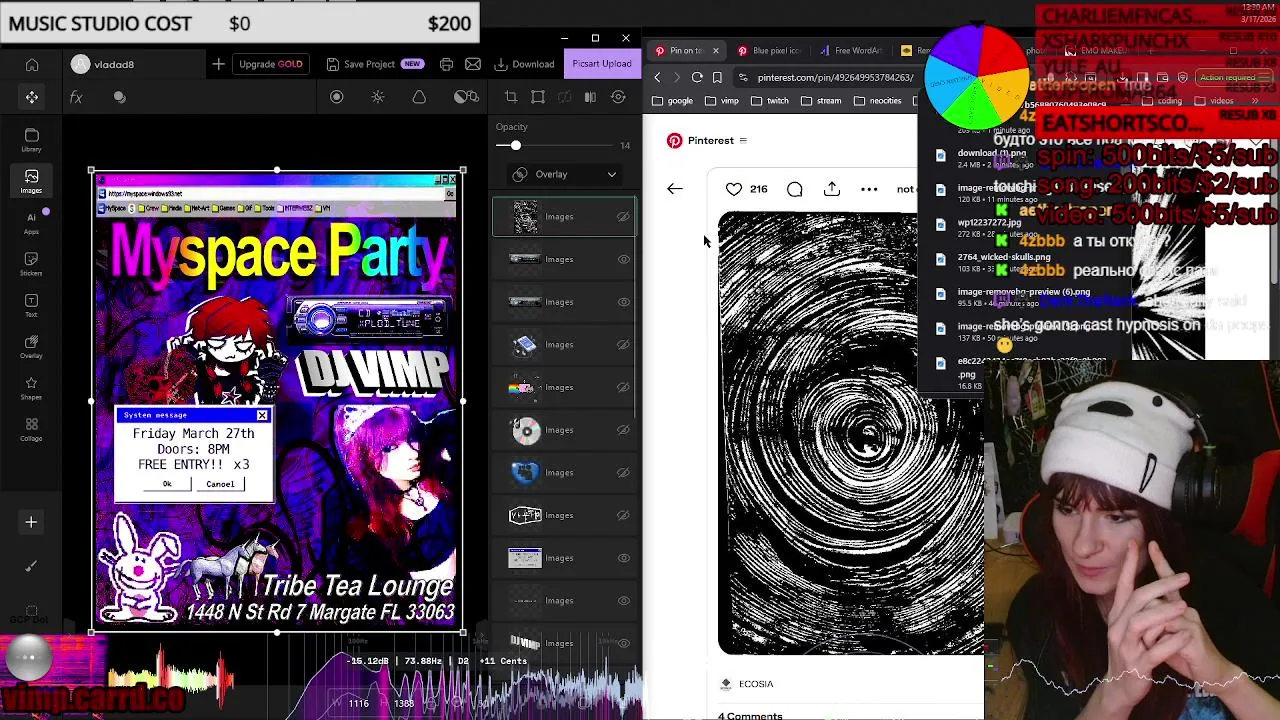Hide the small dashes layer
Image resolution: width=1280 pixels, height=720 pixels.
coord(623,601)
